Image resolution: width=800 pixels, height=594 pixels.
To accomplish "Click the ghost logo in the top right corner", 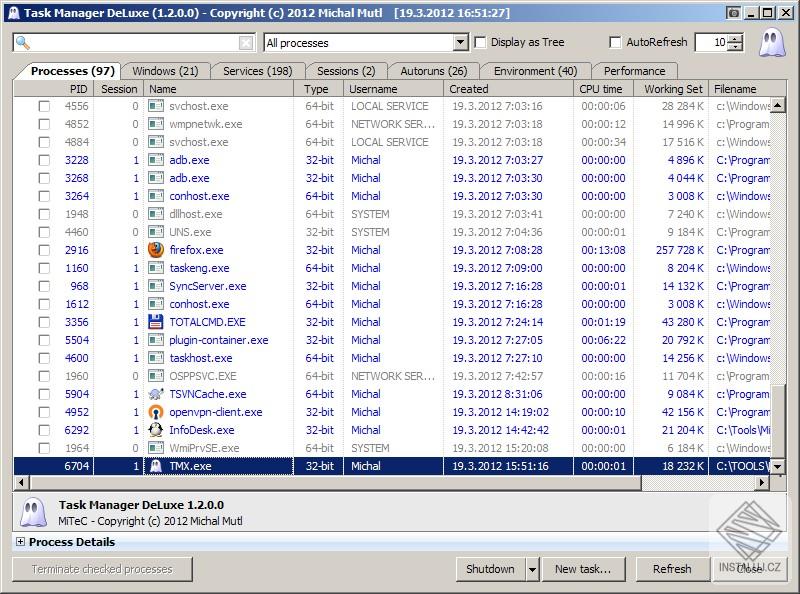I will pyautogui.click(x=770, y=42).
